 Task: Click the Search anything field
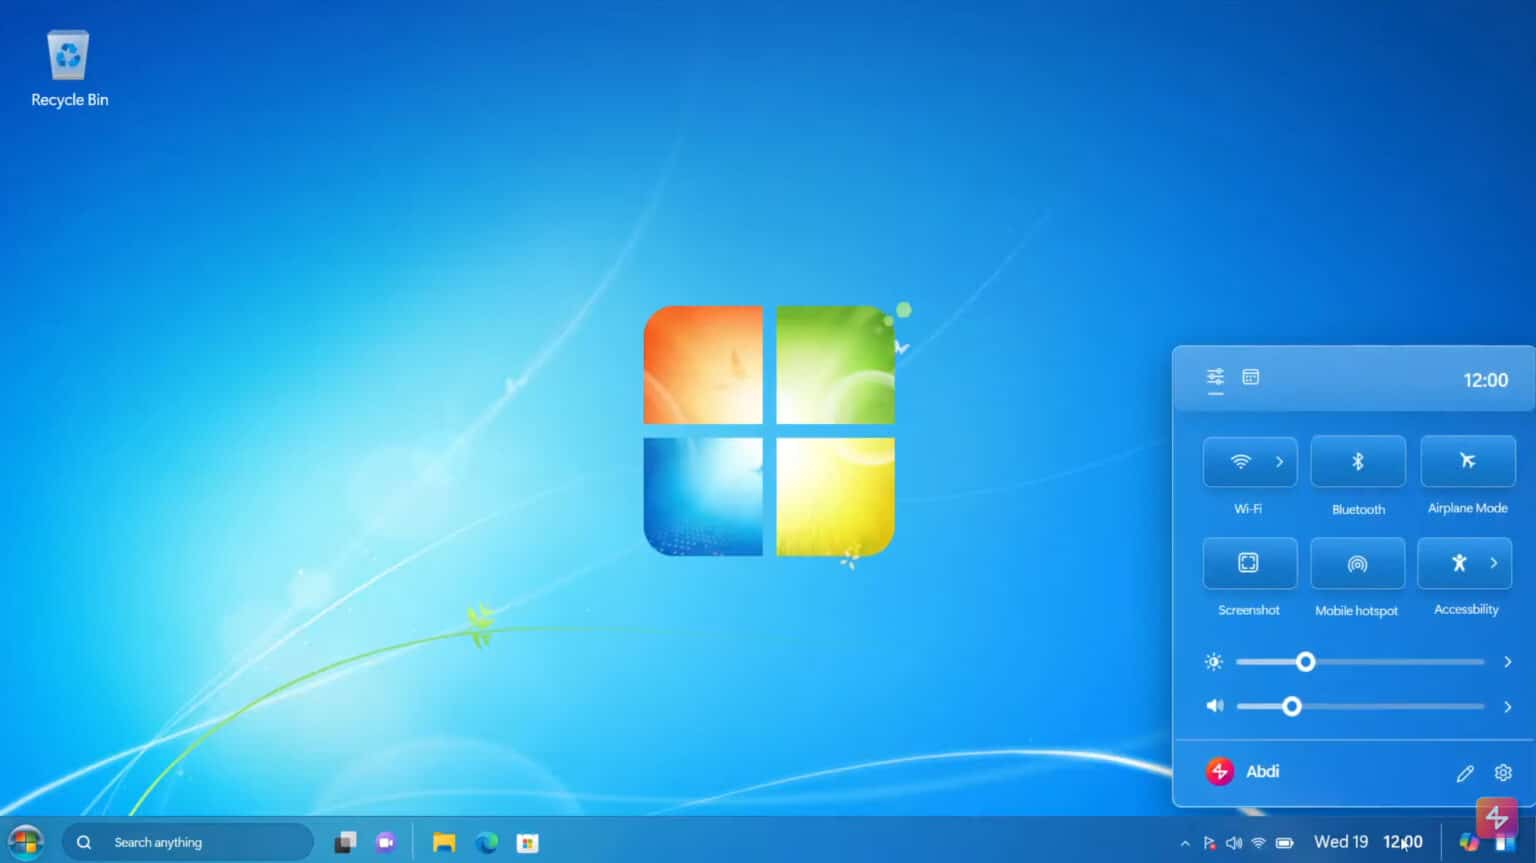[188, 841]
